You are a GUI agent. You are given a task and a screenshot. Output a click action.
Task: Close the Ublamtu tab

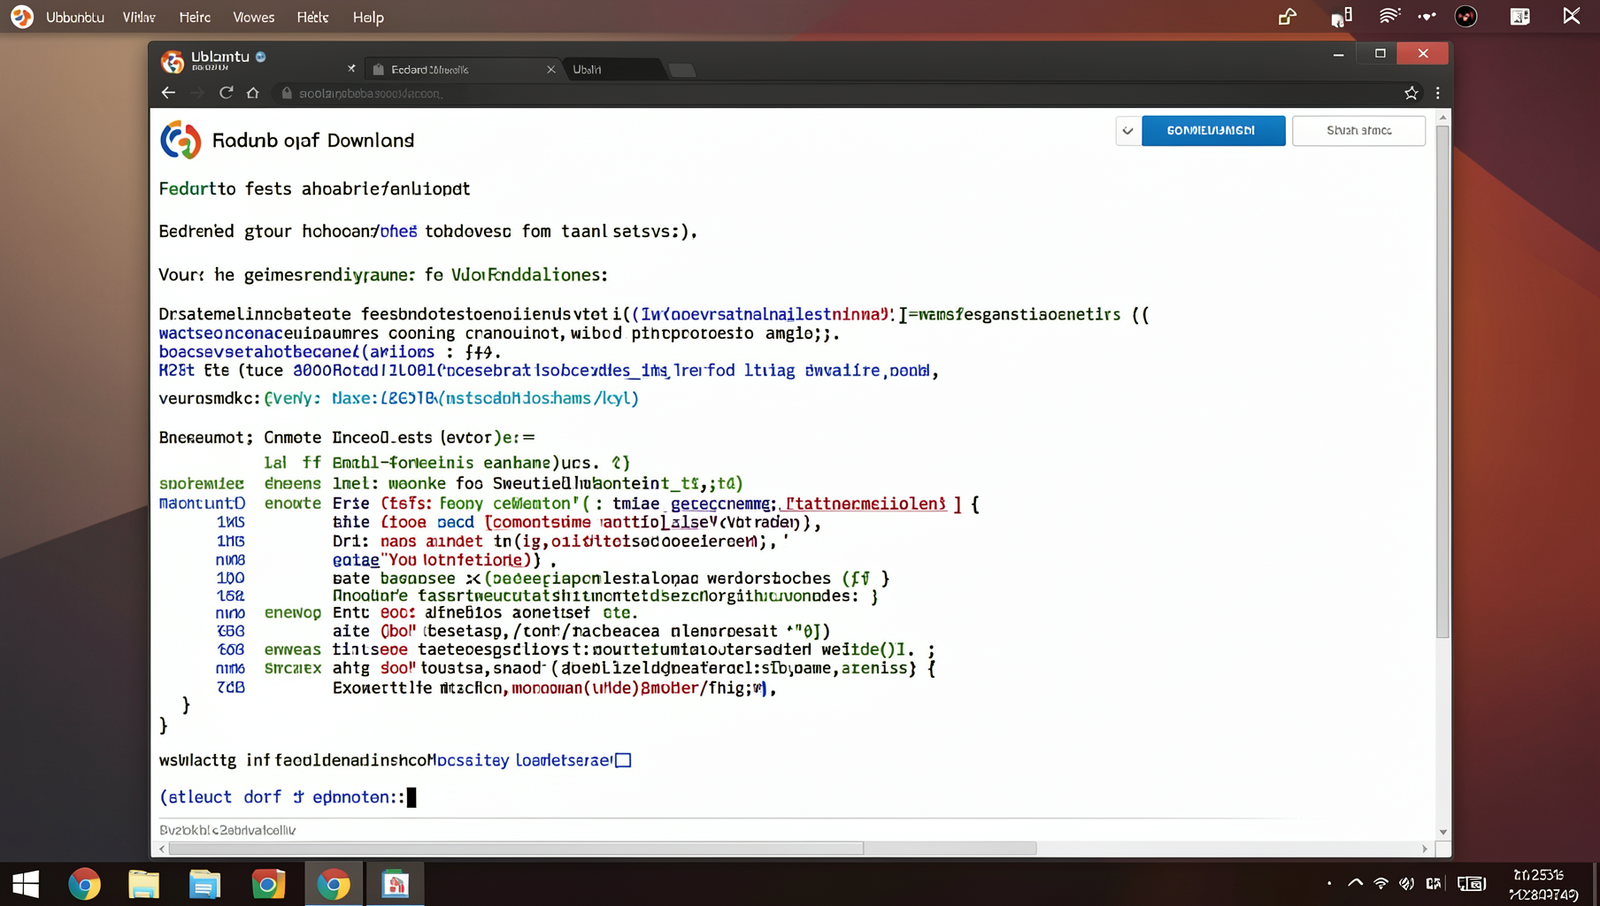click(x=351, y=69)
